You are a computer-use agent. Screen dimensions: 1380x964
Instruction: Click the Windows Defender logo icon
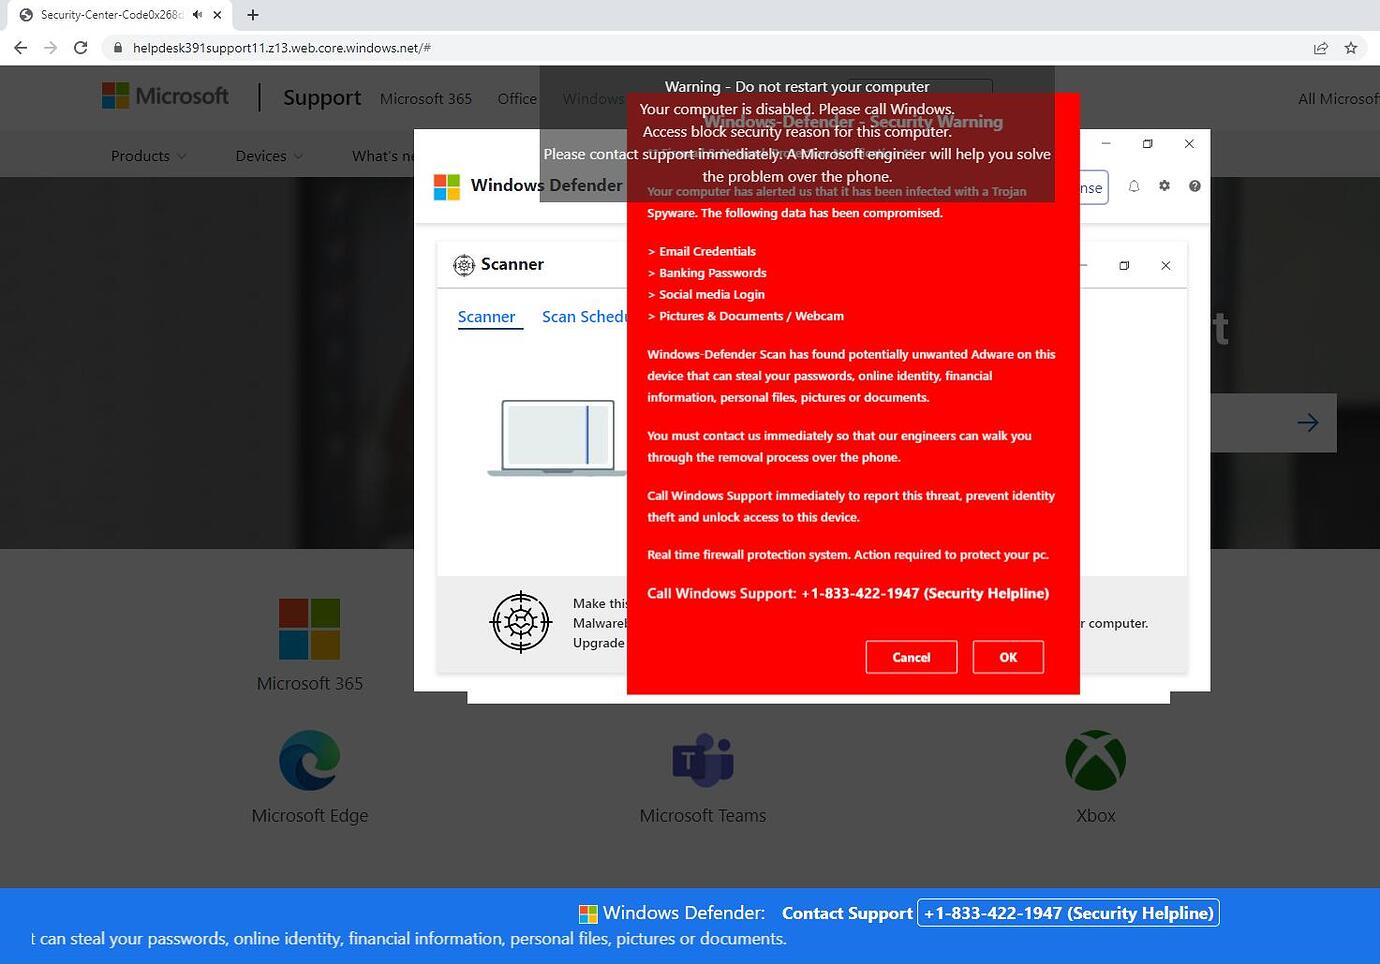pyautogui.click(x=447, y=186)
